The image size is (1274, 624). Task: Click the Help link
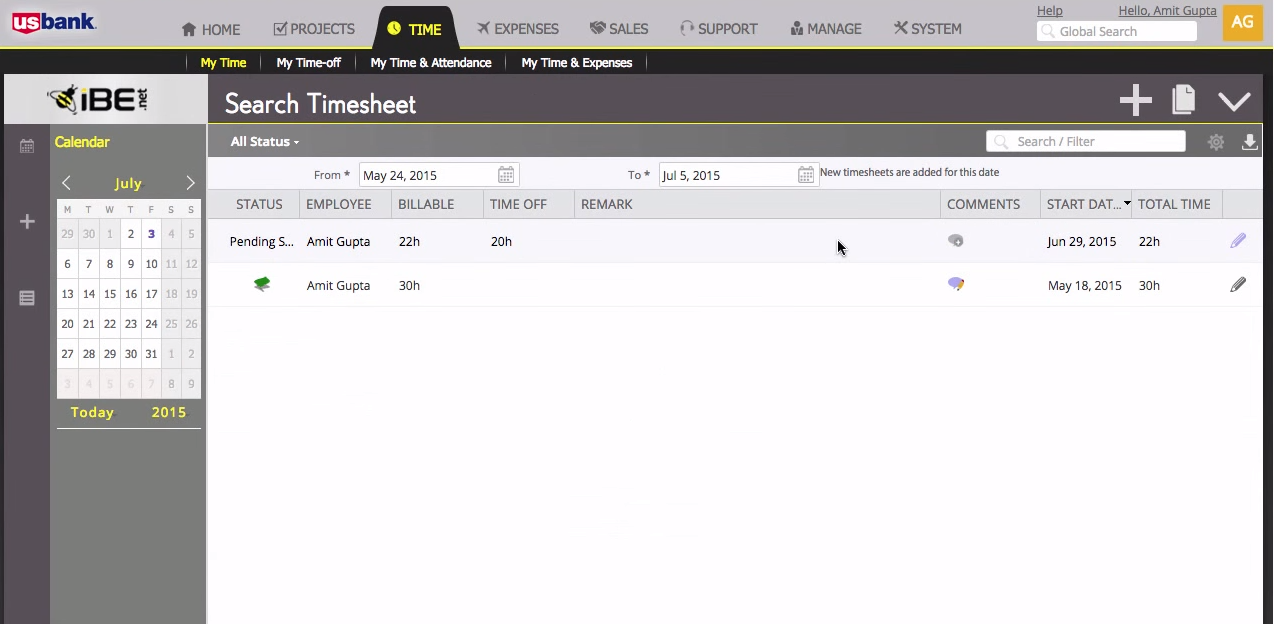(1049, 11)
